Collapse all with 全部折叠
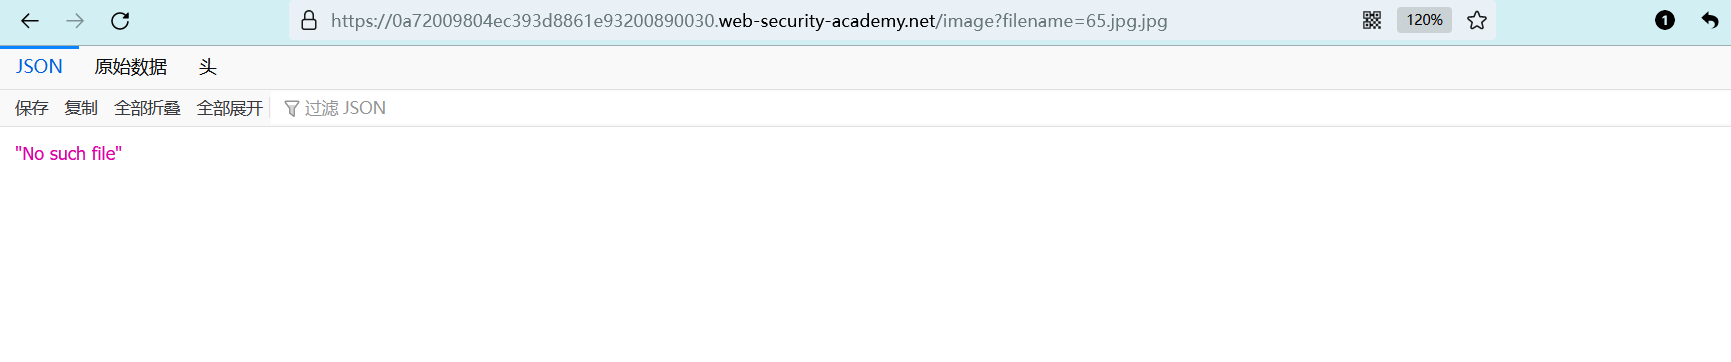This screenshot has width=1731, height=362. pyautogui.click(x=147, y=108)
